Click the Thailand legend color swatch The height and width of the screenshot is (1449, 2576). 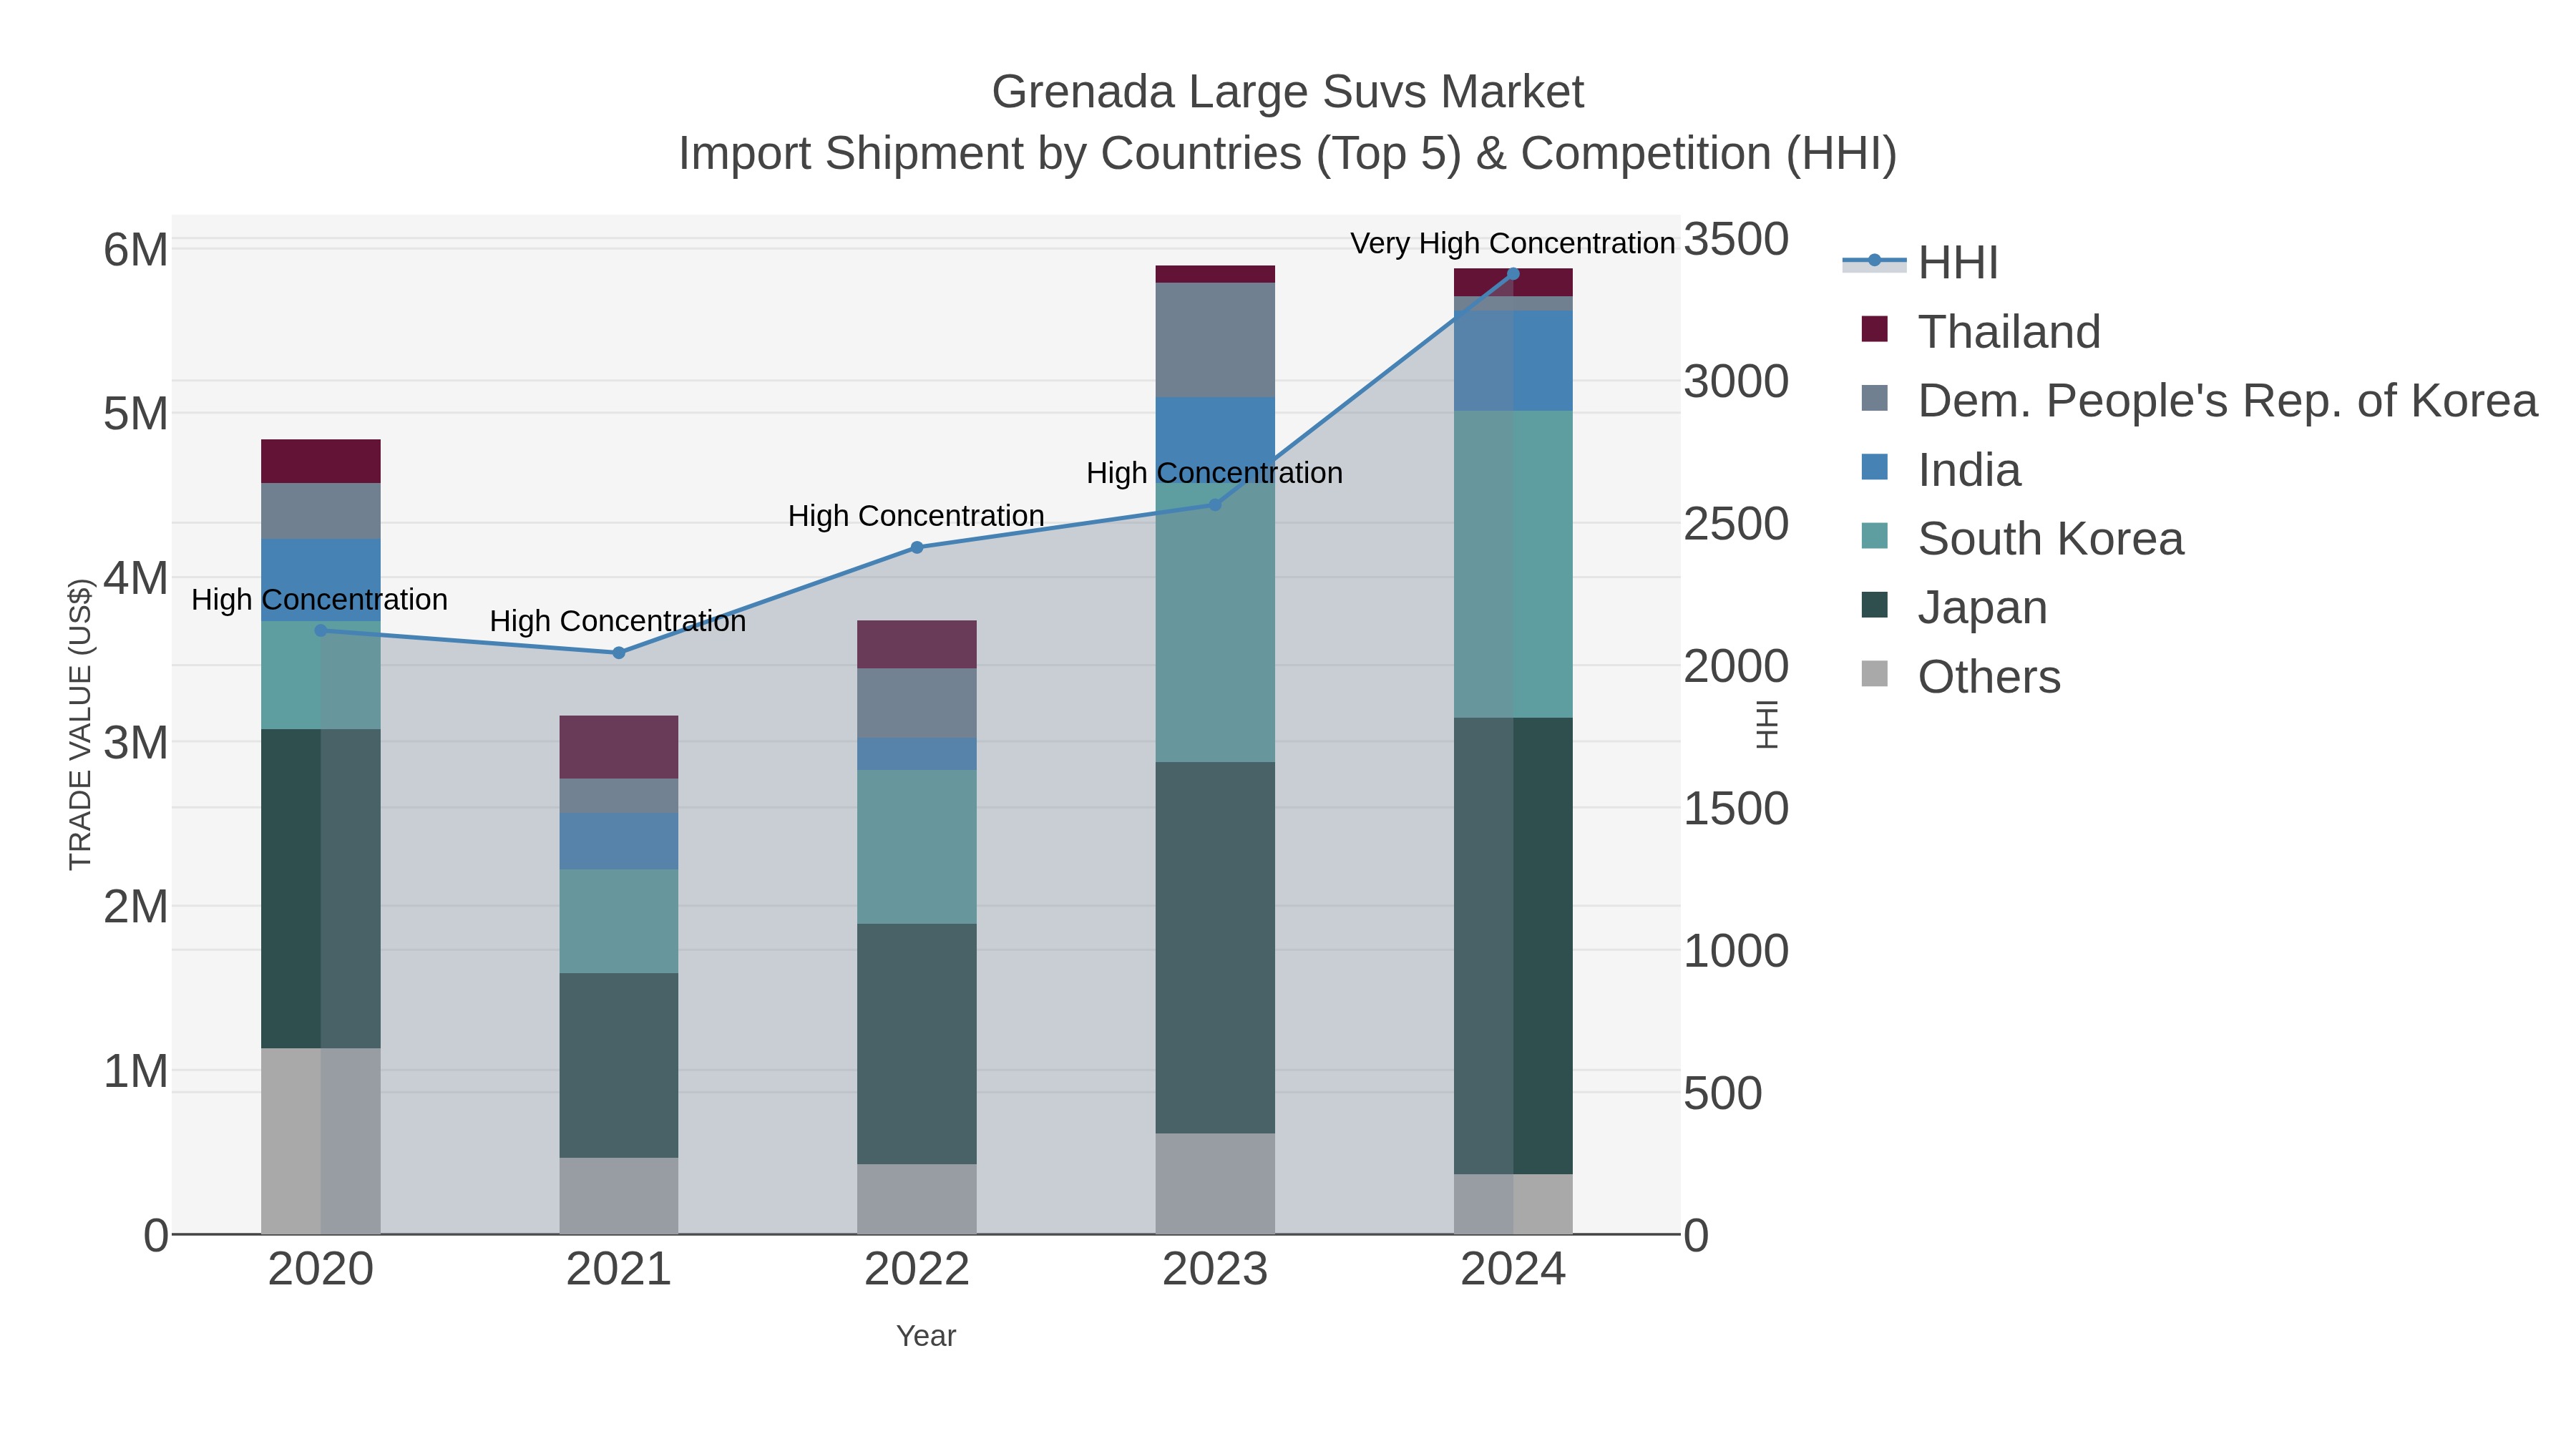tap(1874, 329)
